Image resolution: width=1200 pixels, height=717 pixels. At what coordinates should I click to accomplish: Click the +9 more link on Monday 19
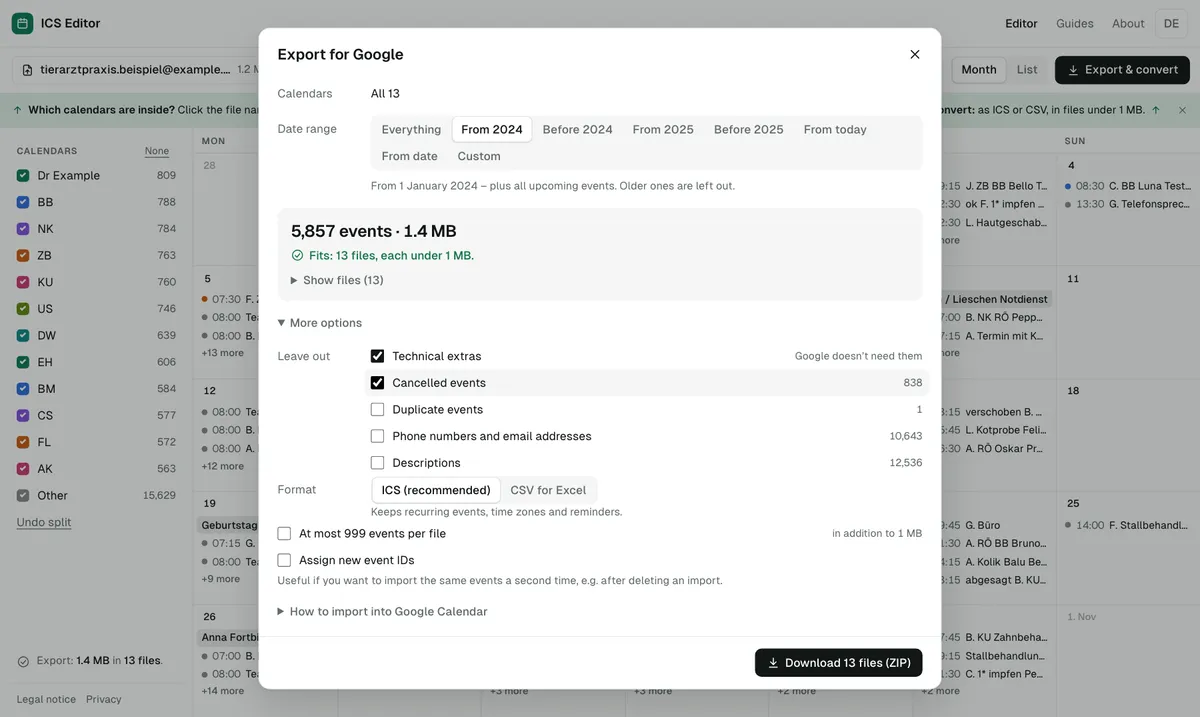221,578
